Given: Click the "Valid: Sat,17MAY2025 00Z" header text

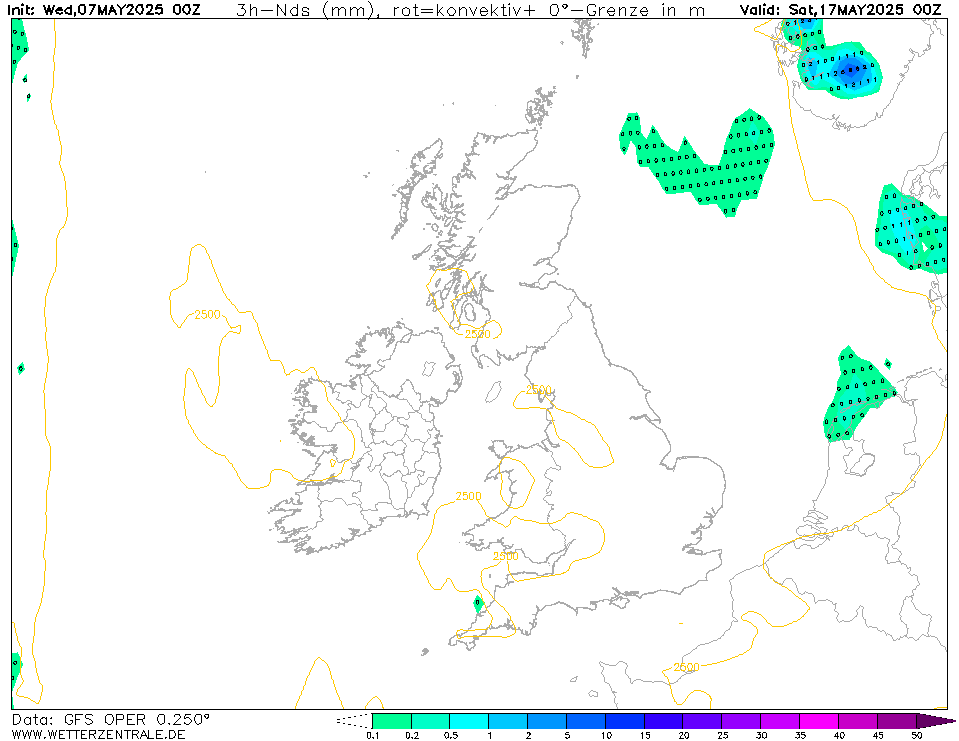Looking at the screenshot, I should coord(840,10).
